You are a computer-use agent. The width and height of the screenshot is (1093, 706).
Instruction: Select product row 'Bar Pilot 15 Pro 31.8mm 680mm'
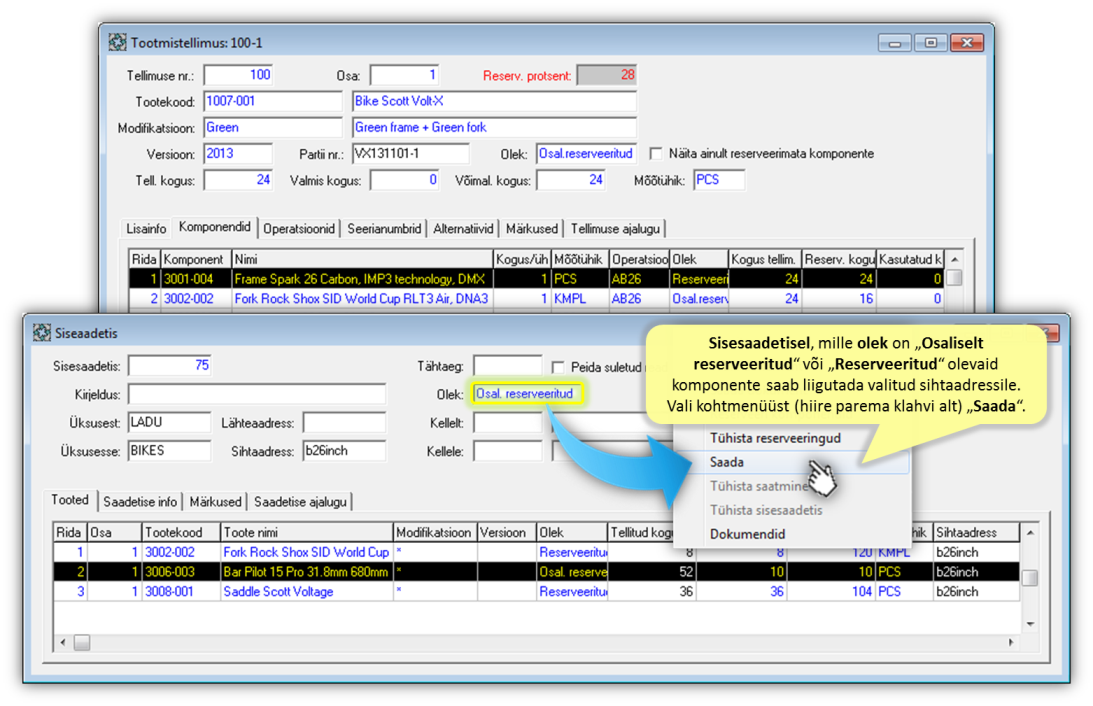(537, 571)
